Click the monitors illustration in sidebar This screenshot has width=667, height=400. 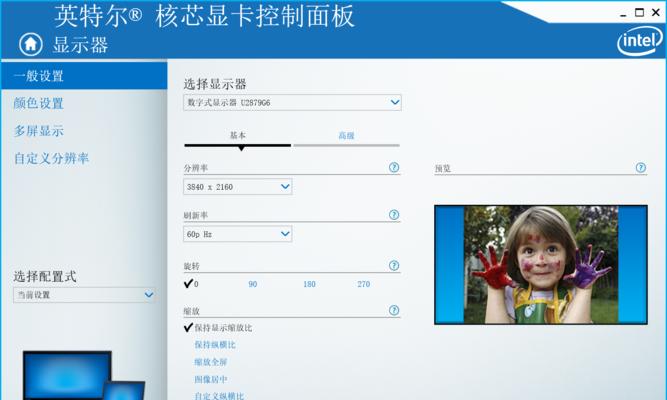click(84, 375)
